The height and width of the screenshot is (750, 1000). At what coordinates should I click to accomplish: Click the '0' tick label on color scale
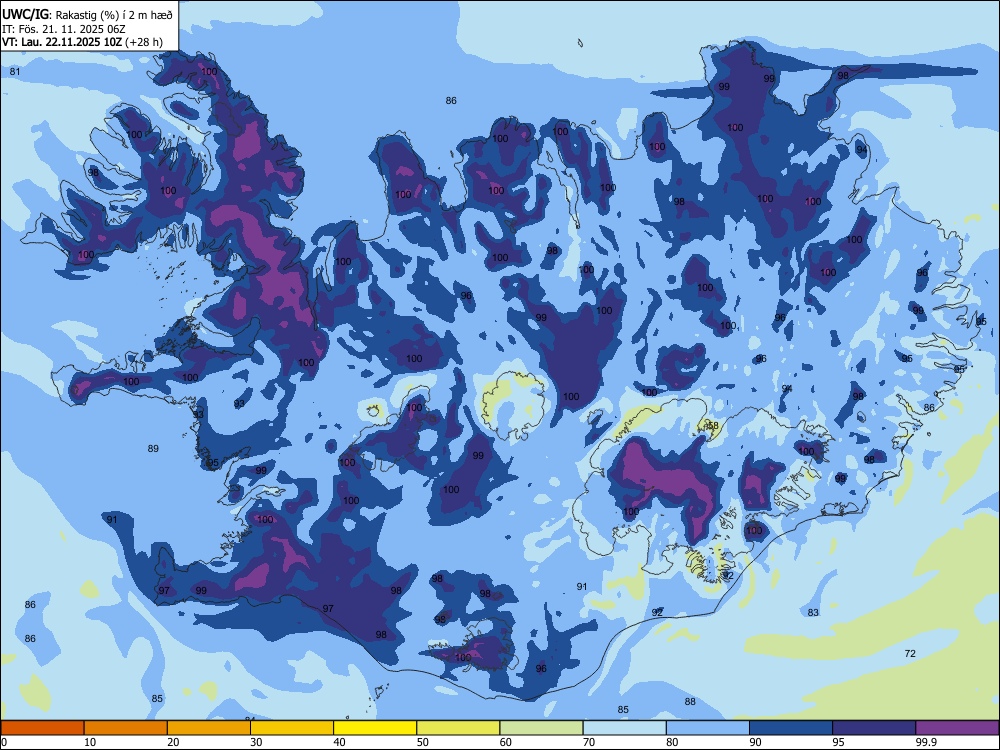(x=4, y=742)
